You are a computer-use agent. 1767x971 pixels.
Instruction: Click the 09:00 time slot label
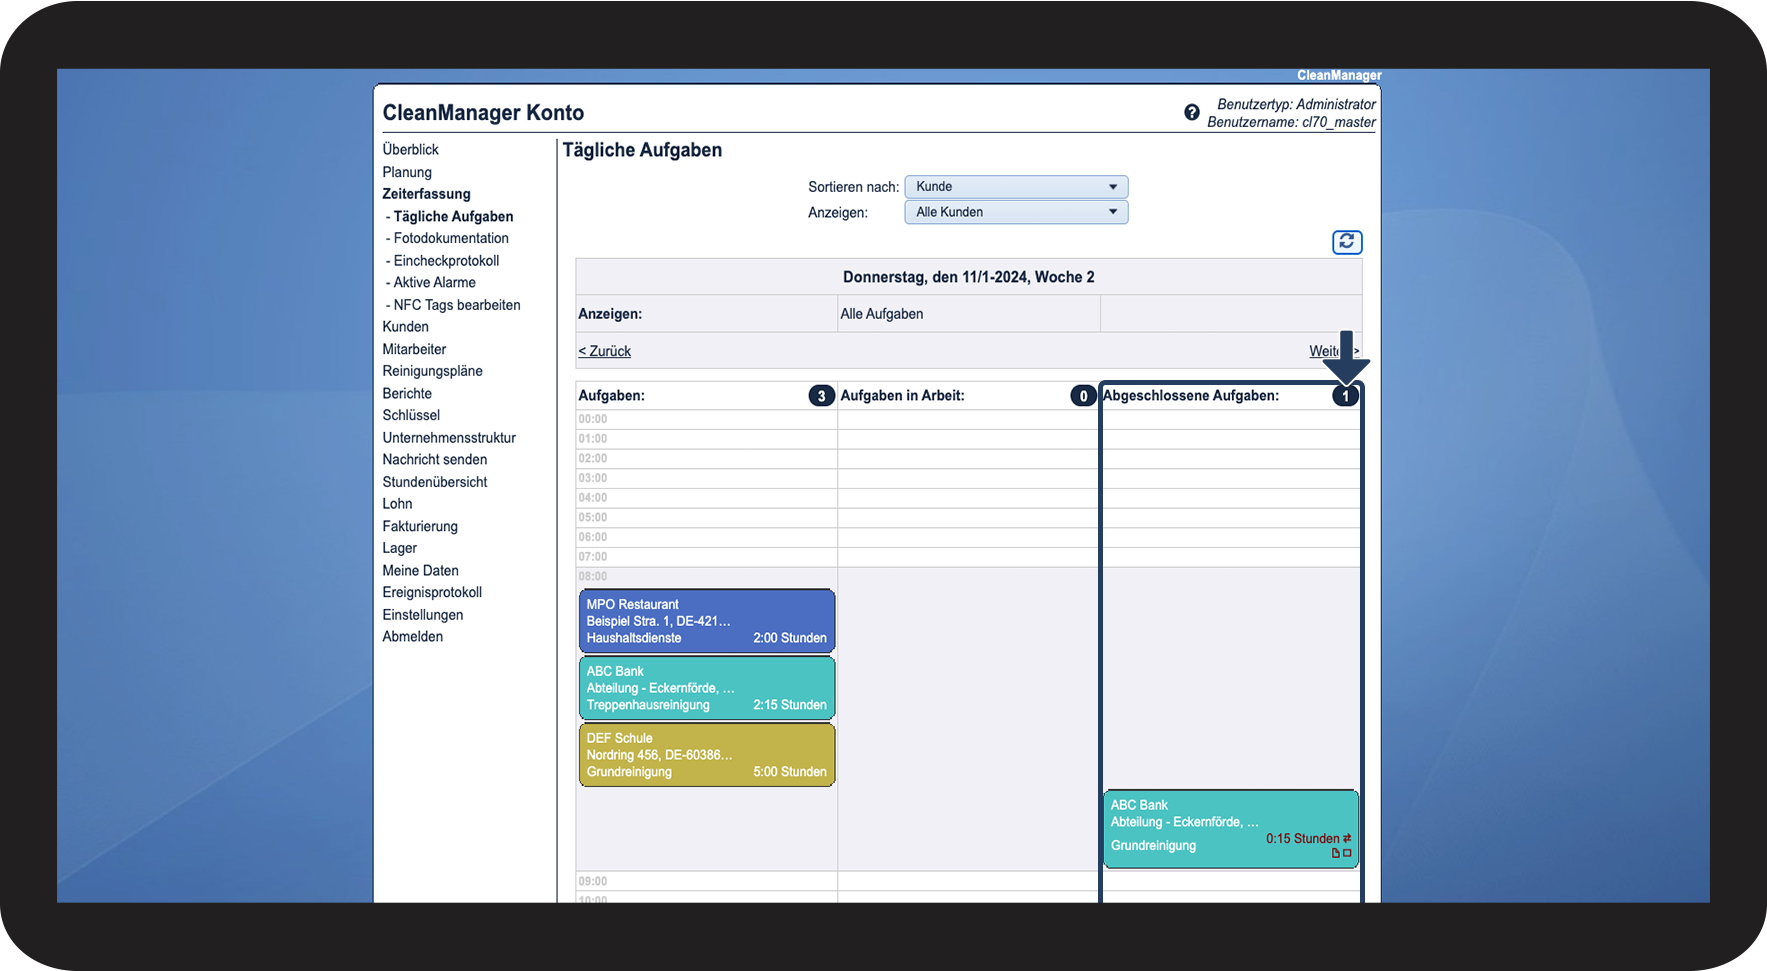(x=593, y=881)
